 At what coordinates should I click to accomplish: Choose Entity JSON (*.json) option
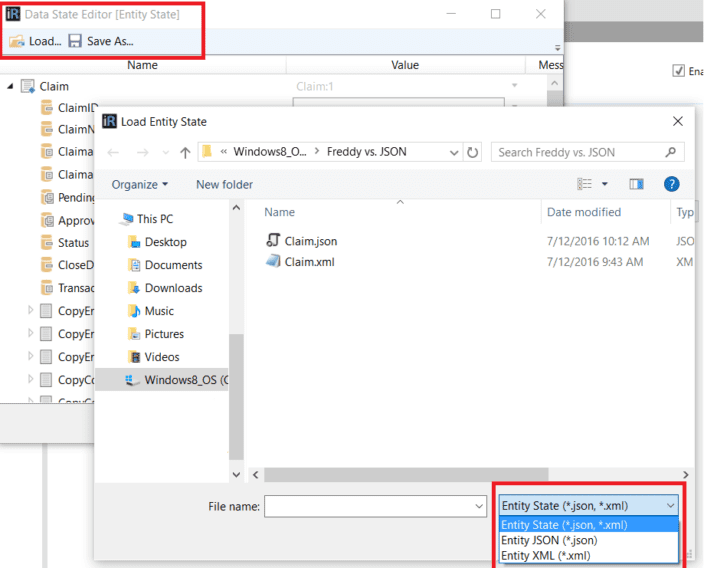(x=551, y=540)
